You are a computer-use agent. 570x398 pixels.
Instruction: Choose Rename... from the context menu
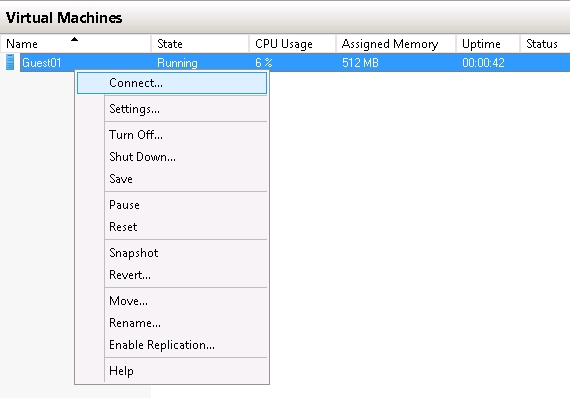click(172, 323)
